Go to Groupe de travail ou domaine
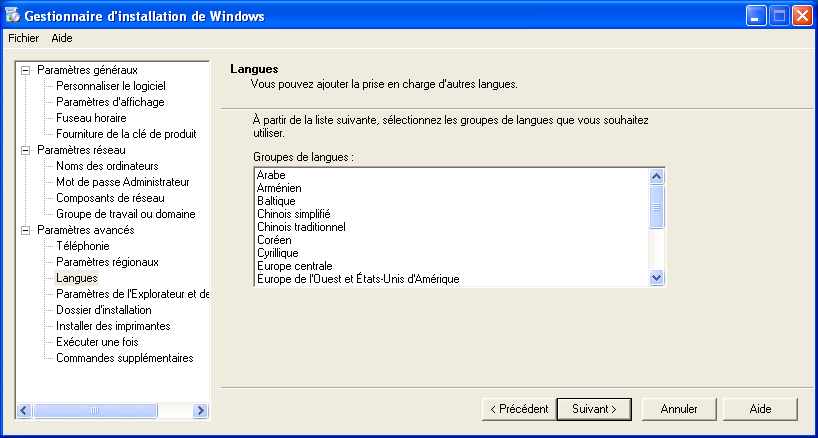This screenshot has width=818, height=438. [x=126, y=214]
